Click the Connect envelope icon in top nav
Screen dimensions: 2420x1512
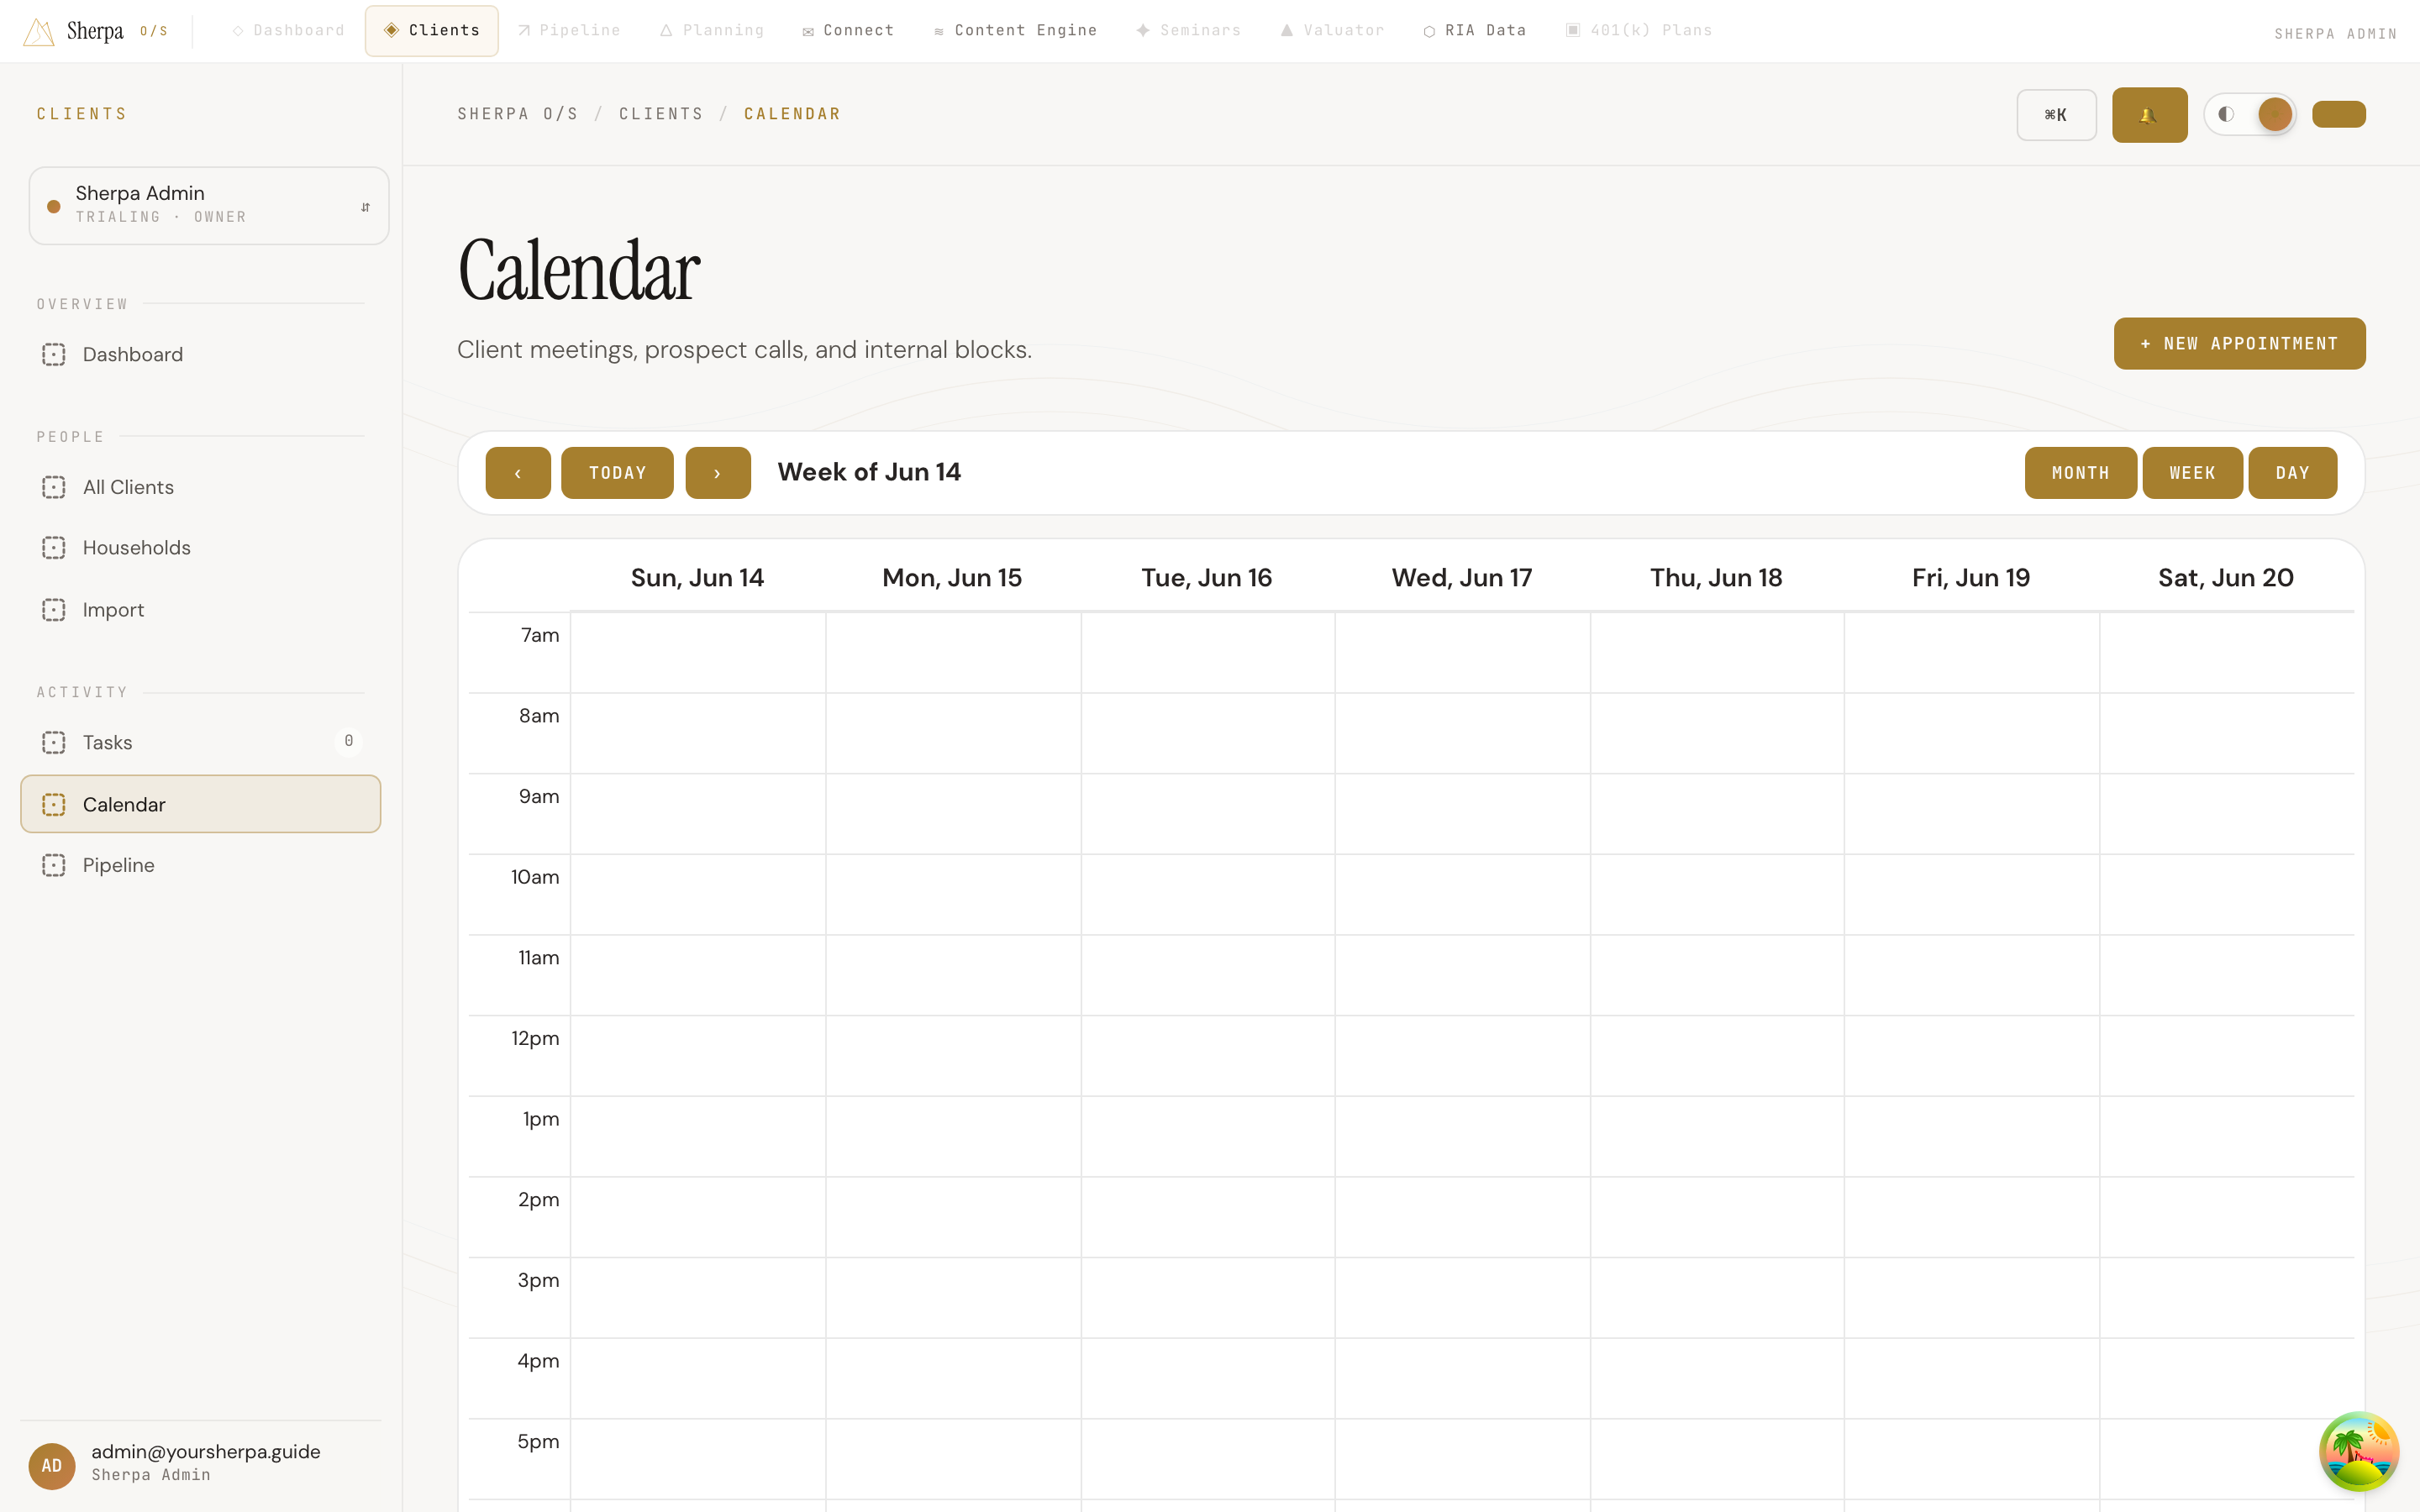pos(808,32)
